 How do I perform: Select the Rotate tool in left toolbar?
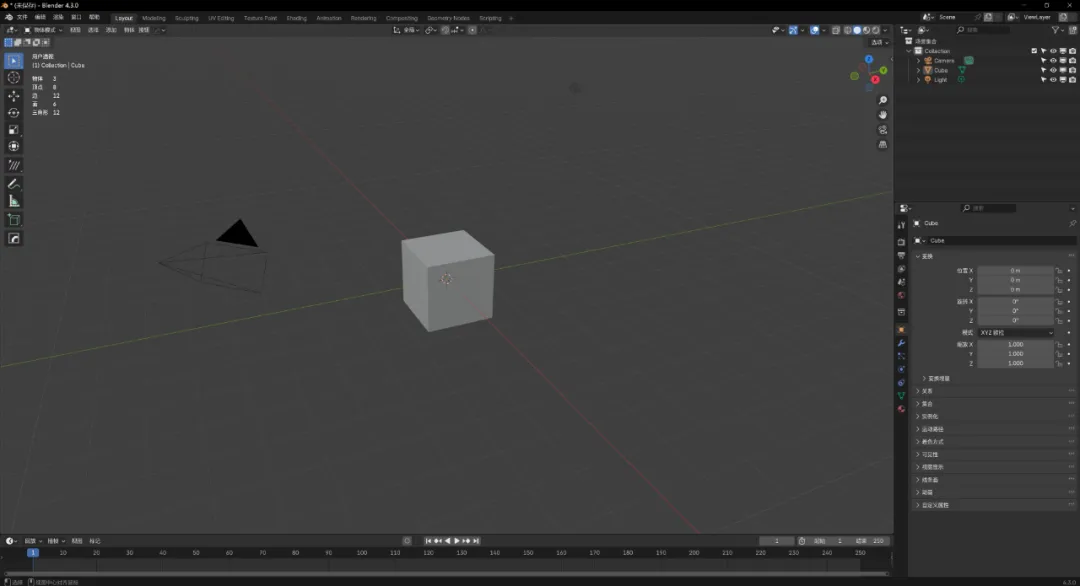click(x=14, y=113)
